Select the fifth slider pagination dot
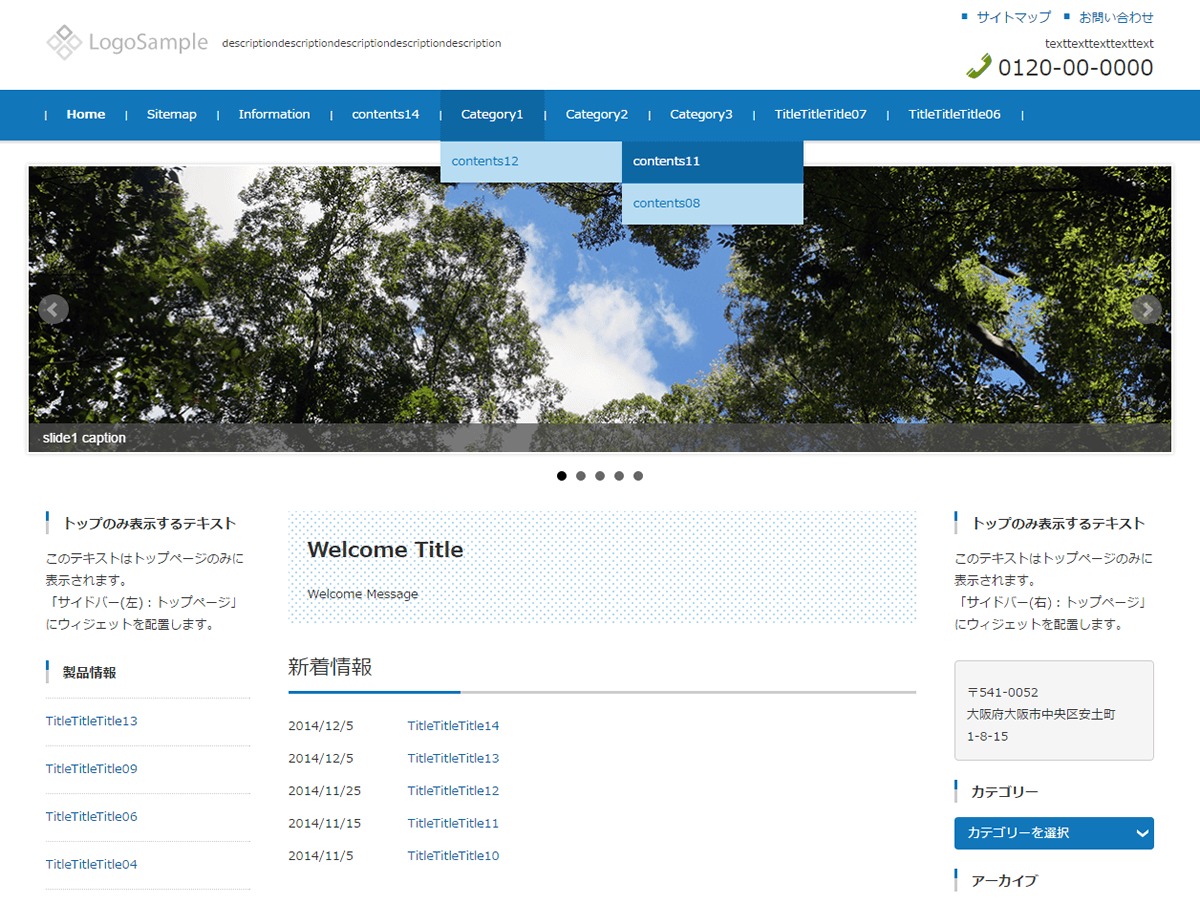 (638, 476)
